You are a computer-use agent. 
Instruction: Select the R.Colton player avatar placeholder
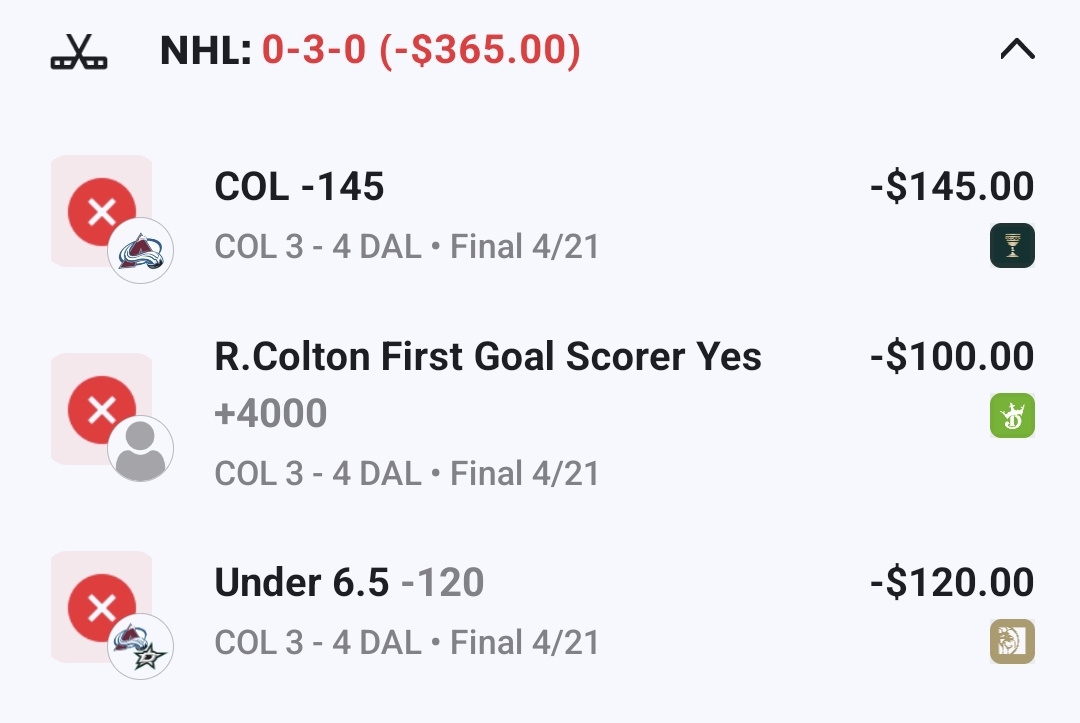[141, 449]
